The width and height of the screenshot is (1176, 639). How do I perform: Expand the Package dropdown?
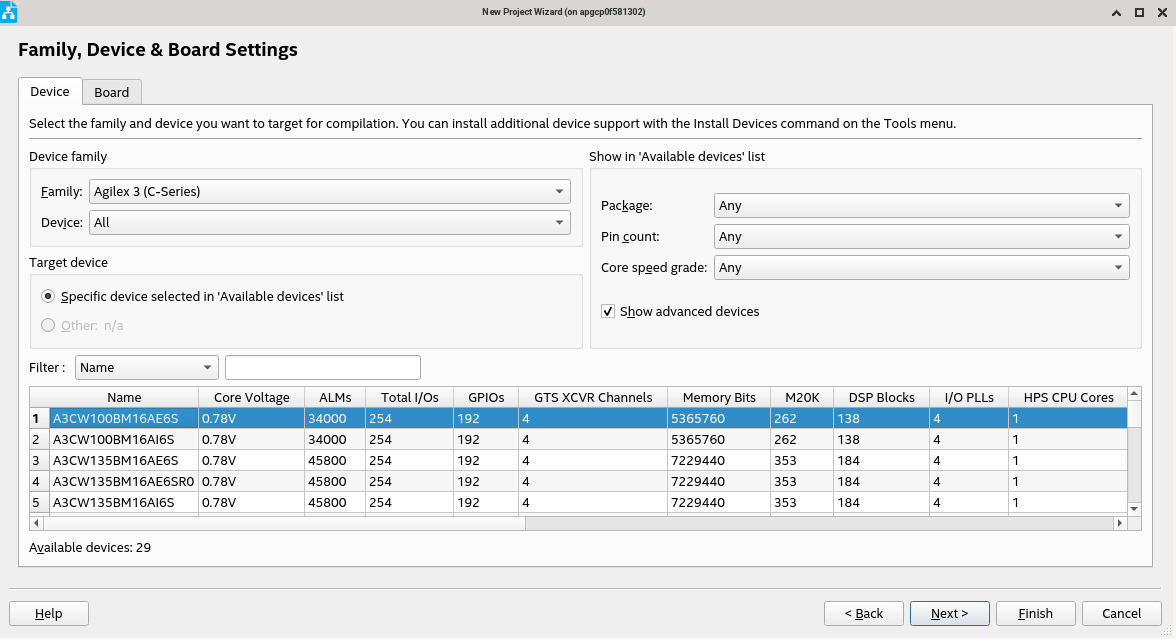point(921,206)
